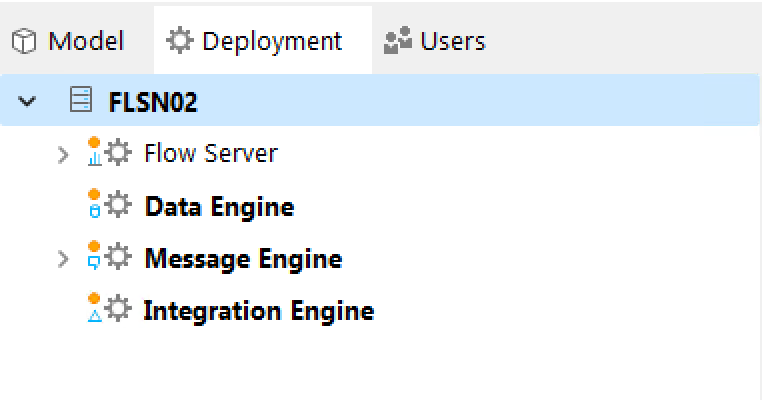Click the FLSN02 server icon
762x400 pixels.
(x=81, y=99)
